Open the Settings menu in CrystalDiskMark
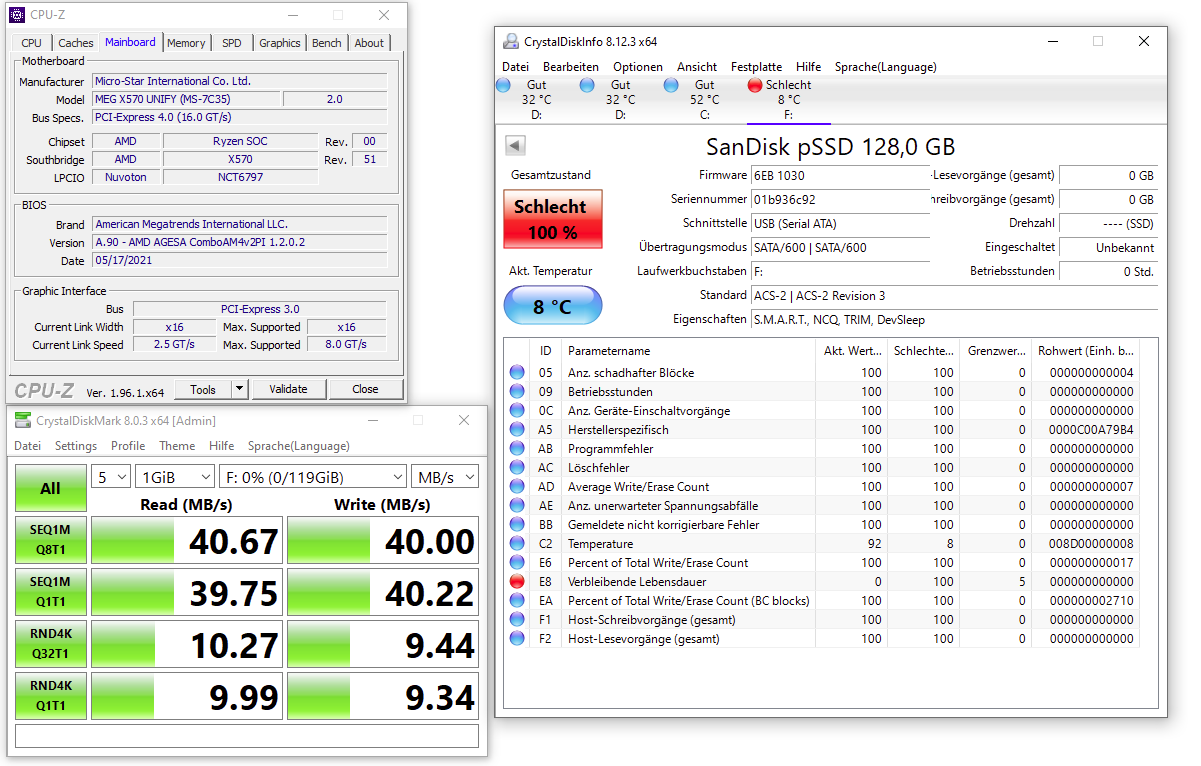 pyautogui.click(x=76, y=446)
